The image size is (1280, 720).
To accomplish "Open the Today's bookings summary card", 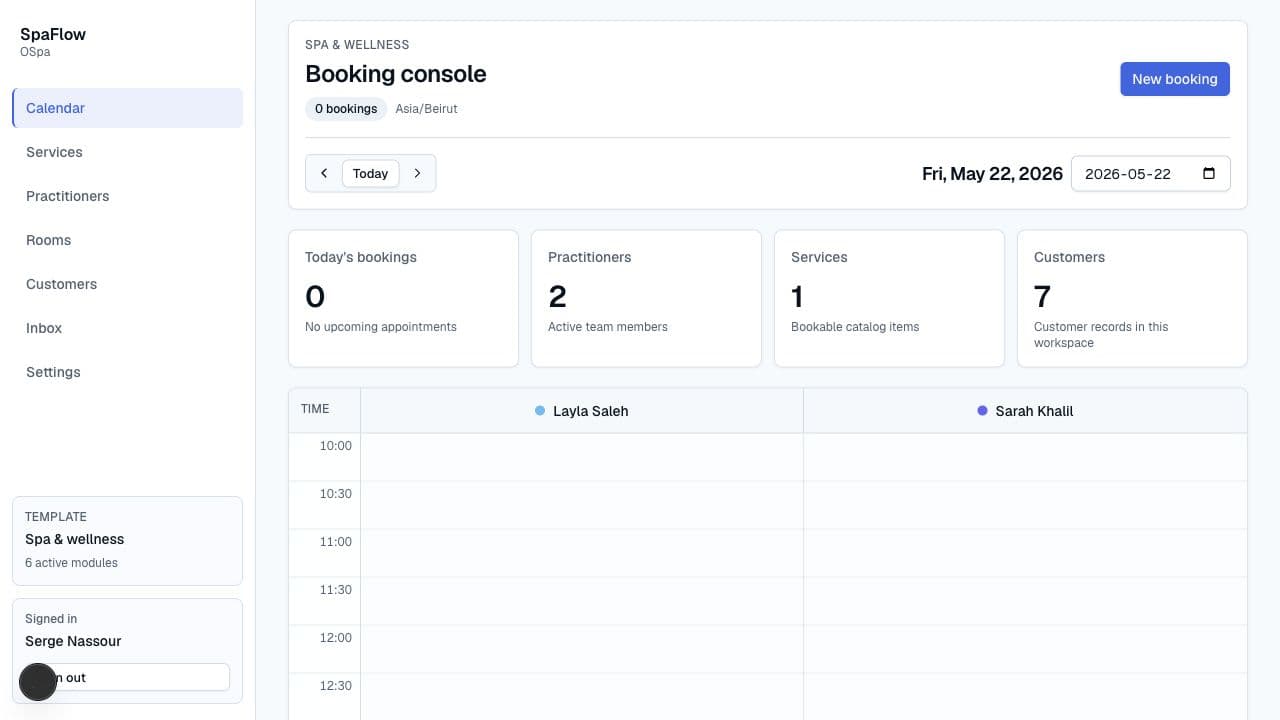I will click(x=403, y=298).
